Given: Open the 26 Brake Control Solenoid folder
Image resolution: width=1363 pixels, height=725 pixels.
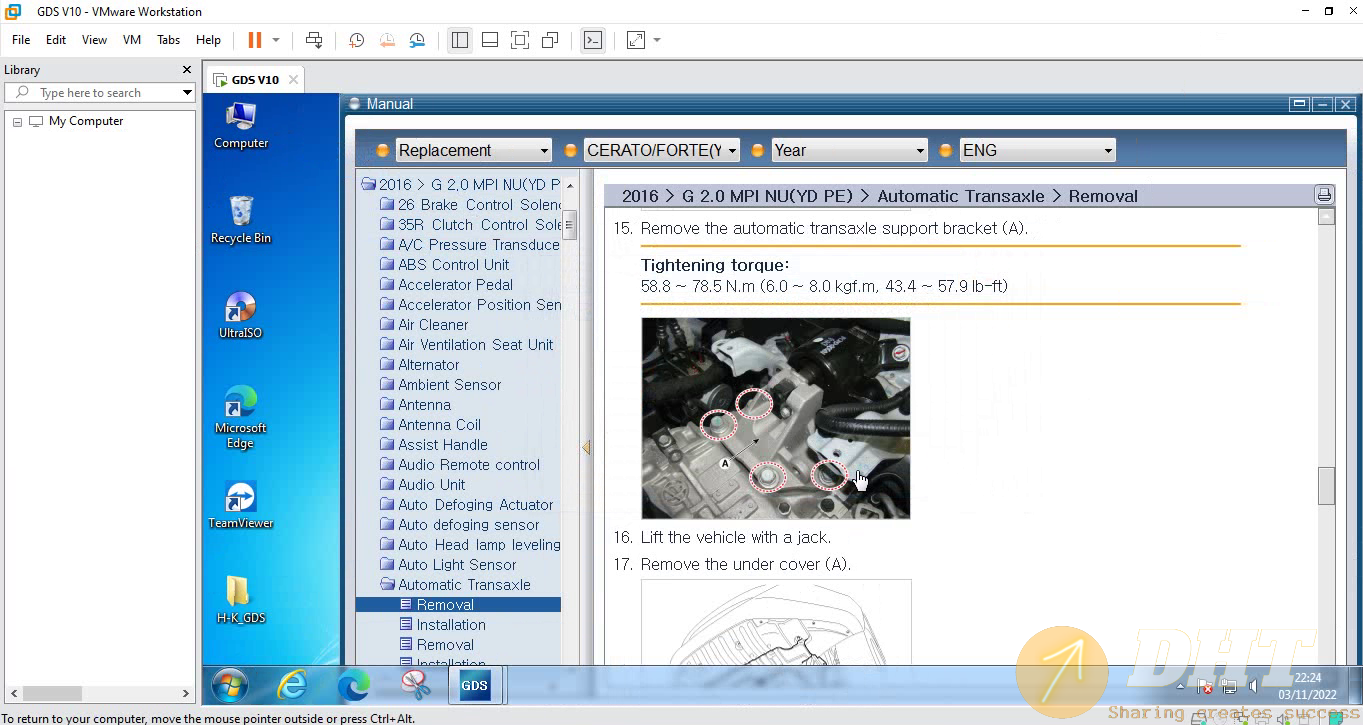Looking at the screenshot, I should pos(471,205).
